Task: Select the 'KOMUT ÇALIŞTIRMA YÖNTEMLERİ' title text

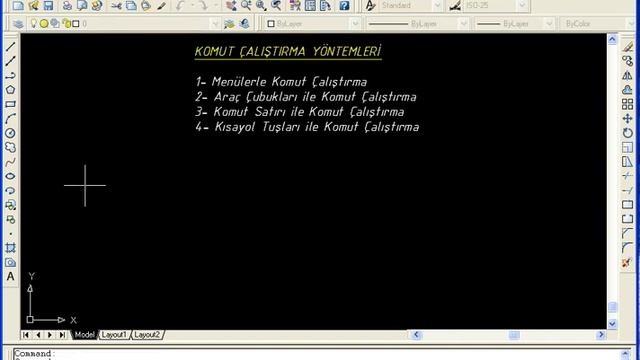Action: click(x=288, y=52)
